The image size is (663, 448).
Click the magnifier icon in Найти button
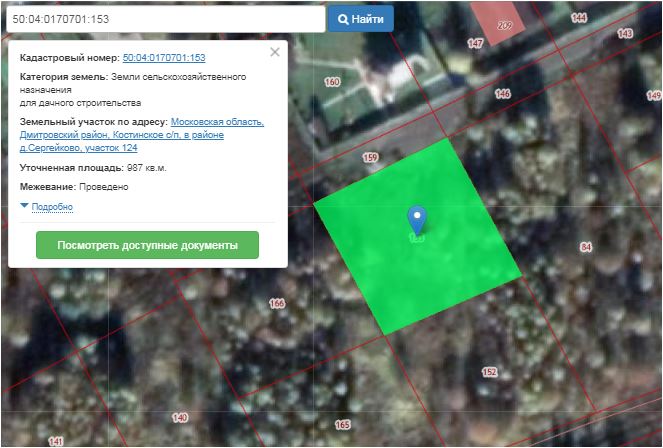343,19
